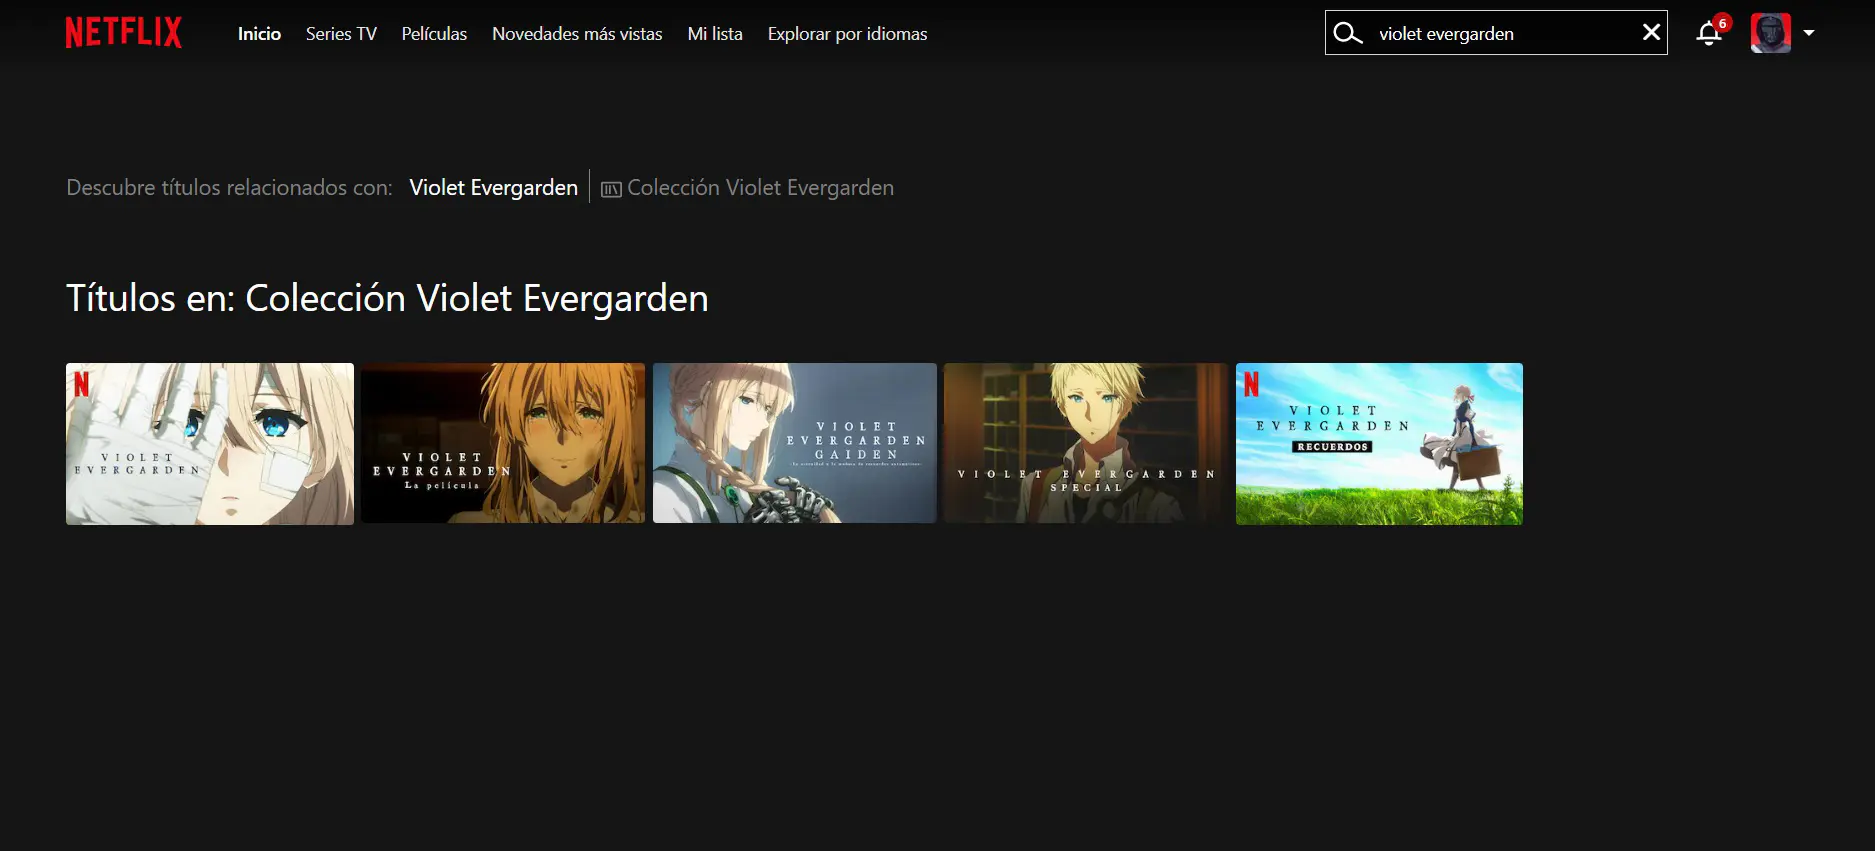This screenshot has width=1875, height=851.
Task: Select Colección Violet Evergarden link
Action: pos(760,188)
